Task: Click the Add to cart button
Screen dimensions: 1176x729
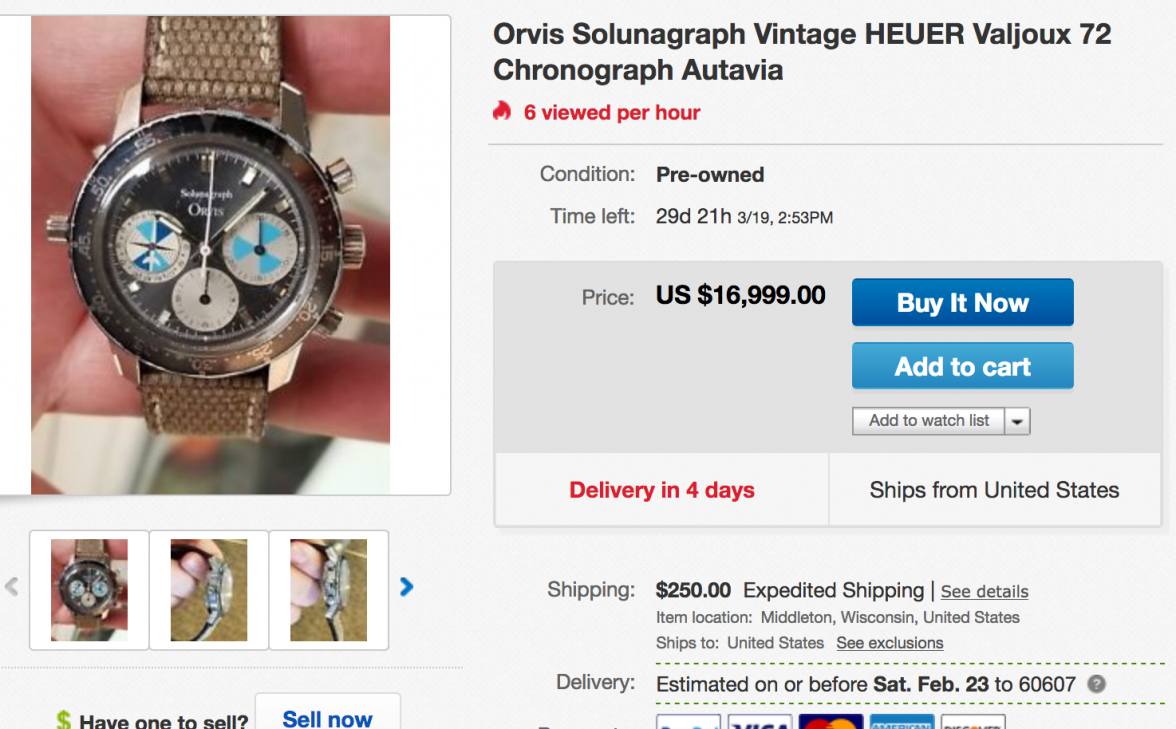Action: click(962, 366)
